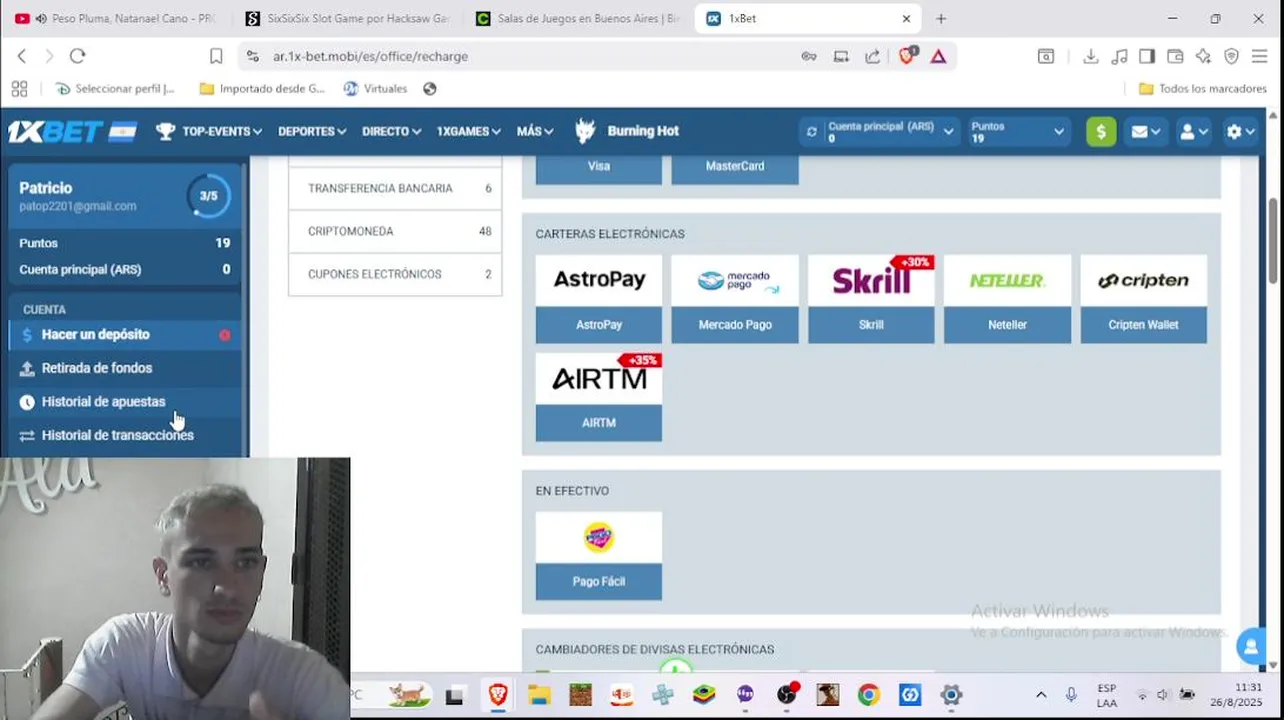Open Seleccionar perfil bookmark
This screenshot has height=720, width=1284.
(x=115, y=88)
